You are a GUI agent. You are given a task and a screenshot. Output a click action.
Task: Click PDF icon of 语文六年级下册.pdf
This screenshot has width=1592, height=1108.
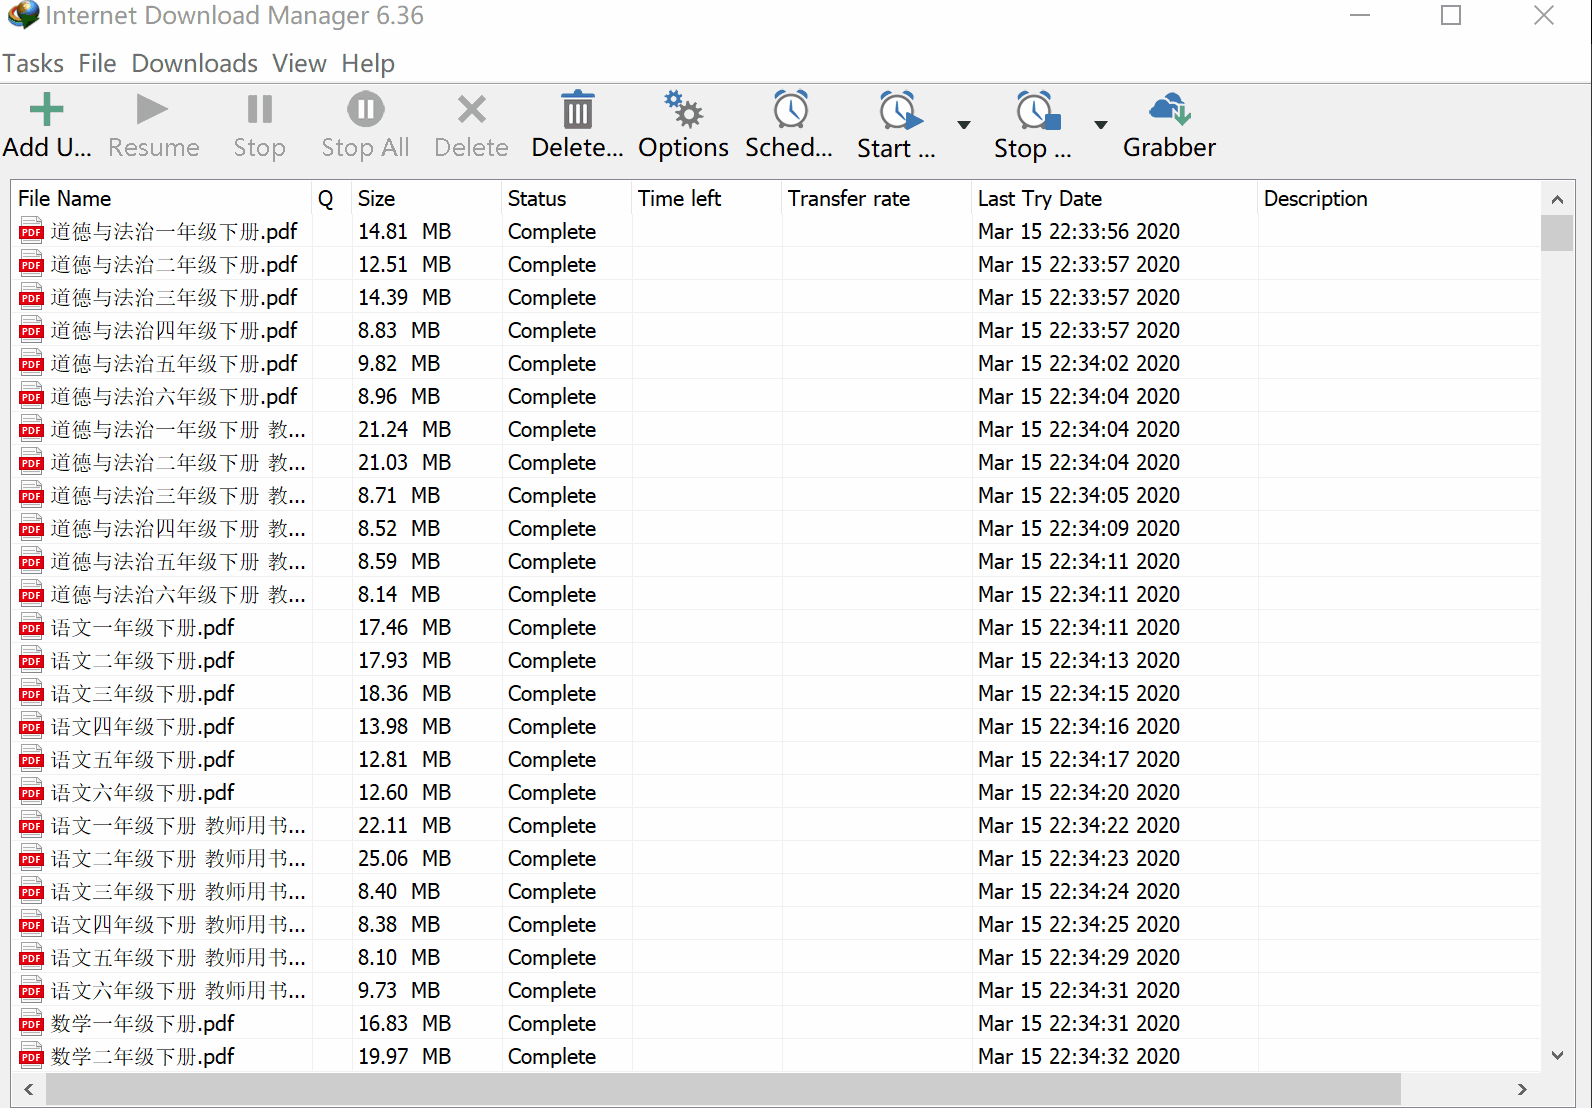[32, 792]
